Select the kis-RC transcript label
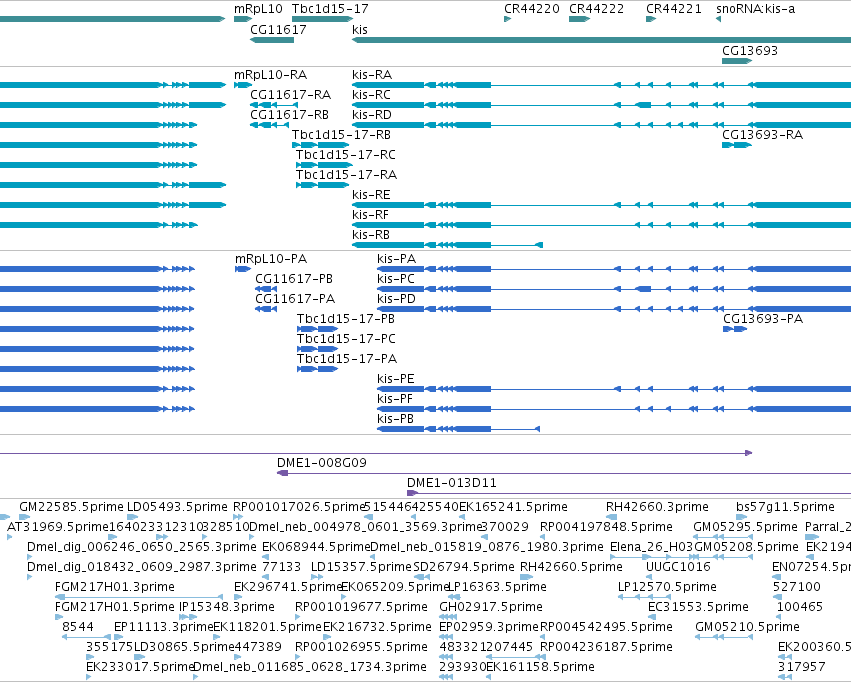Screen dimensions: 851x682 point(371,94)
